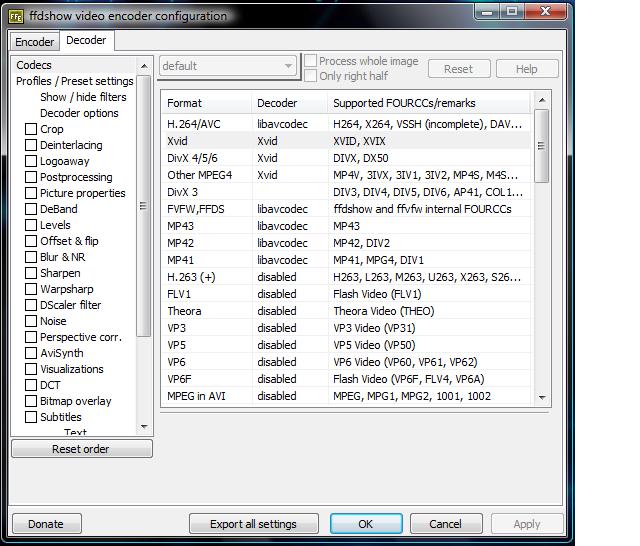Enable the DeBand checkbox

[31, 209]
